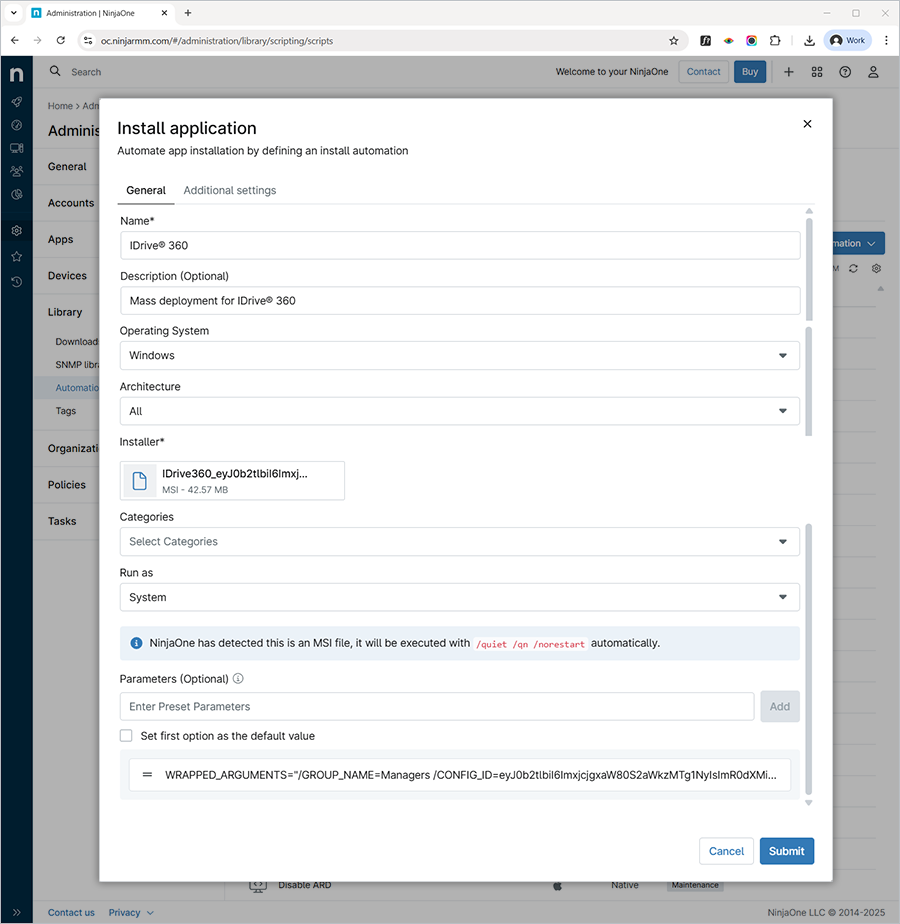The height and width of the screenshot is (924, 900).
Task: Select the Tasks administration menu item
Action: (x=62, y=521)
